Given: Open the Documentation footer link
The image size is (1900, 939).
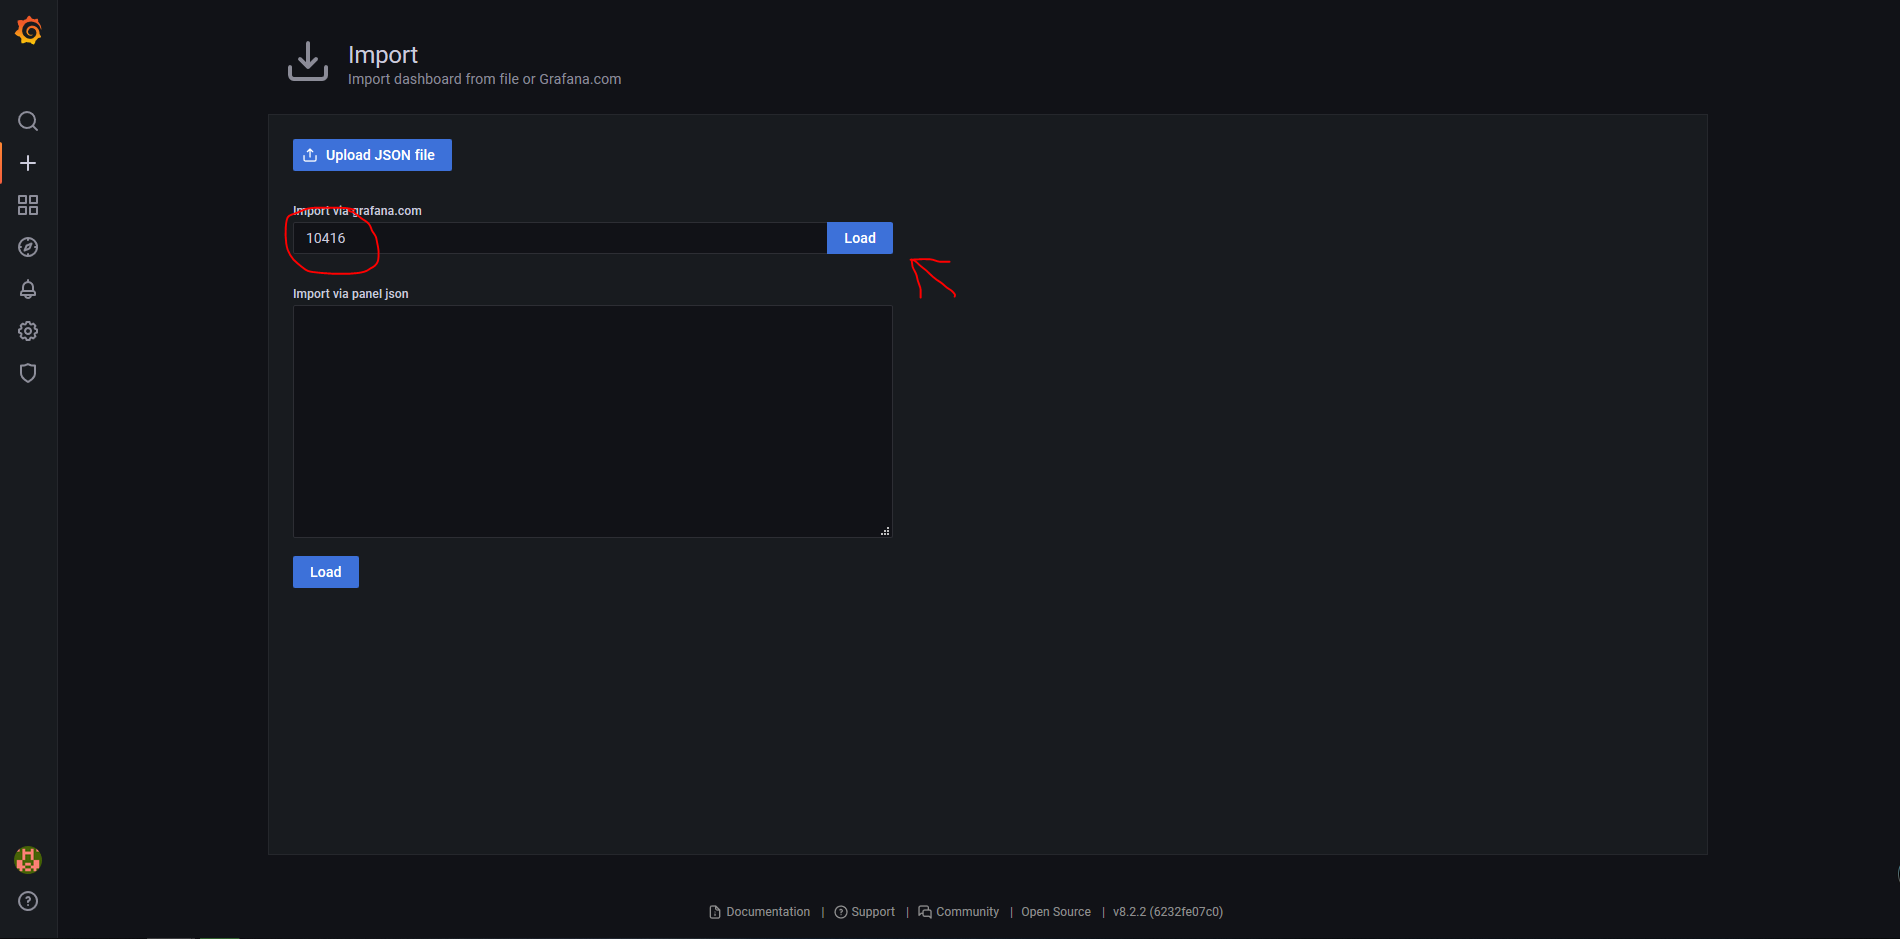Looking at the screenshot, I should (767, 911).
